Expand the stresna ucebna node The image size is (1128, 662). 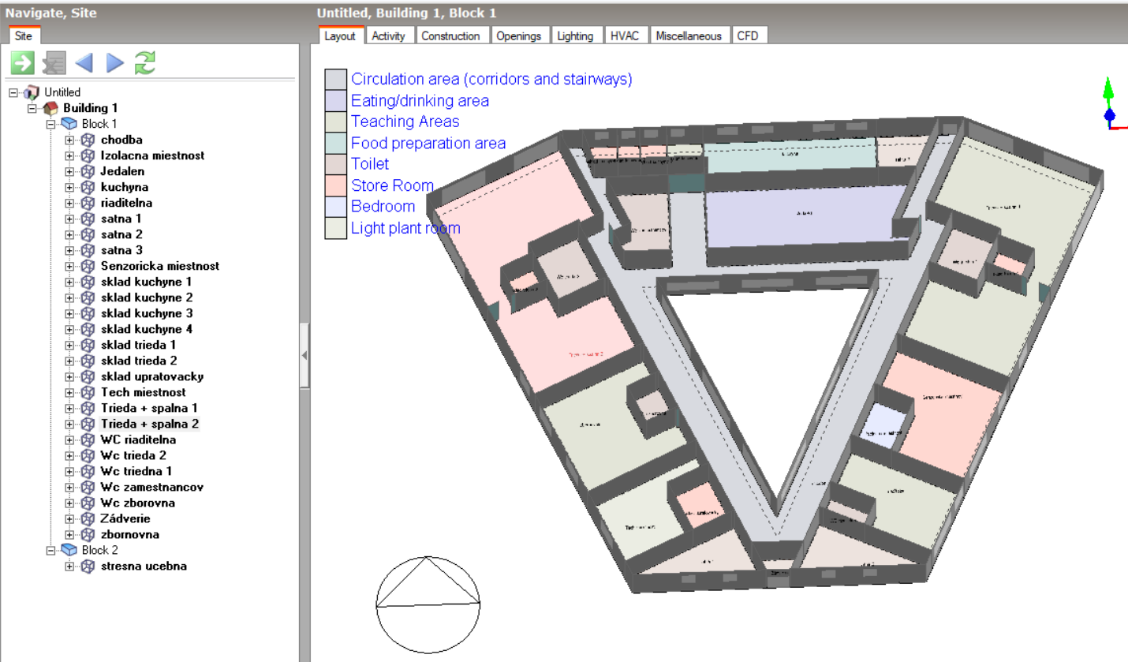70,566
